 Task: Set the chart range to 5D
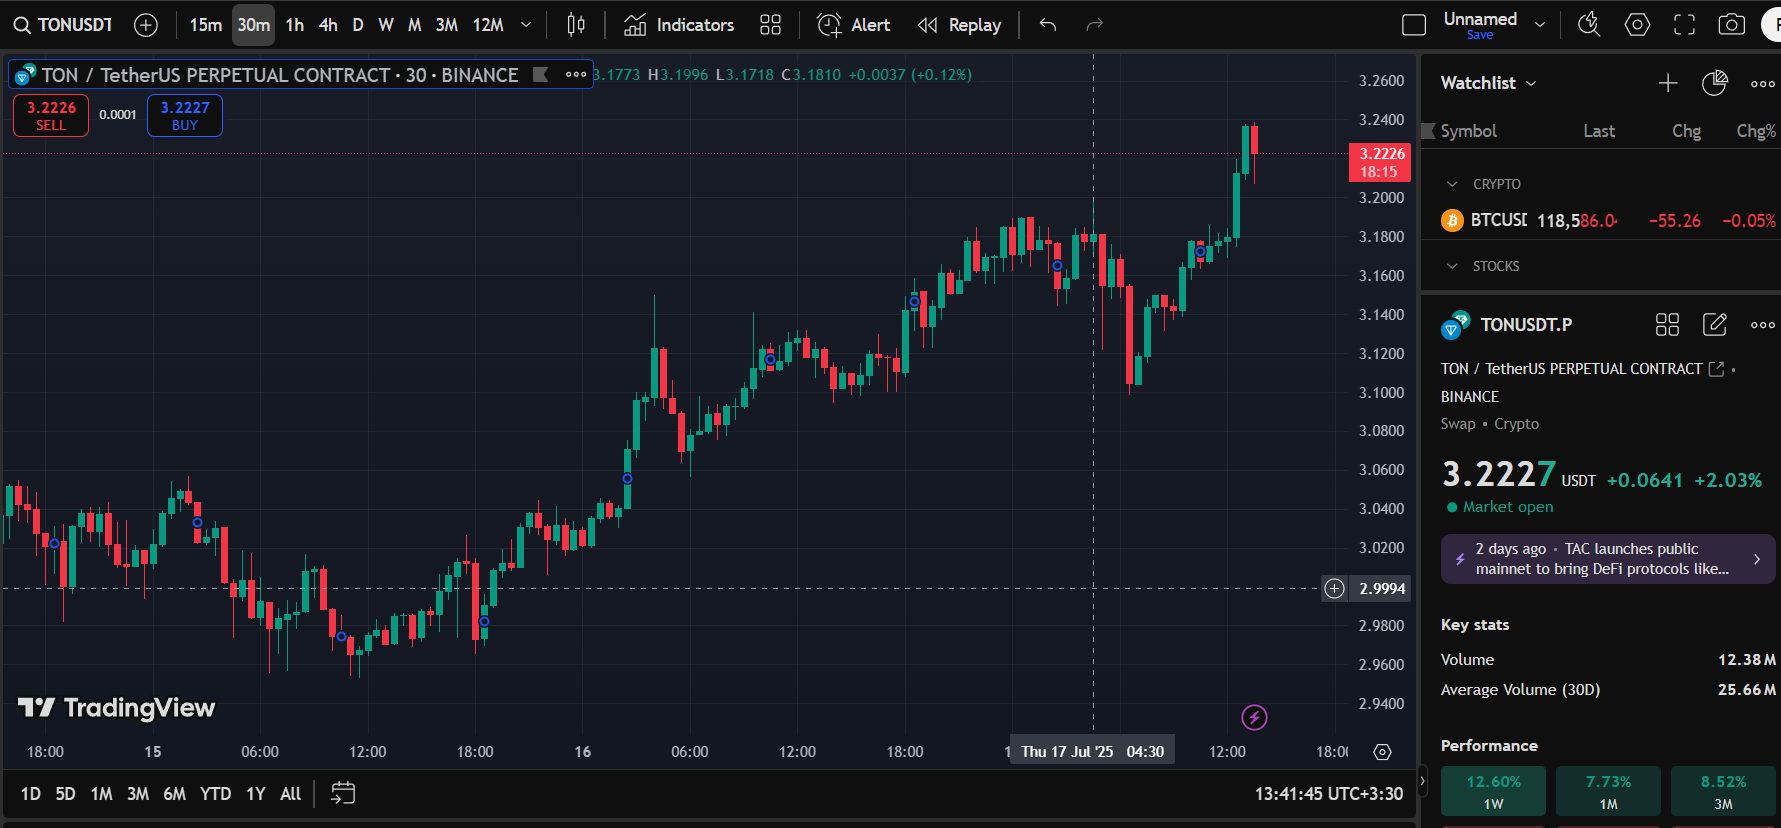[65, 794]
